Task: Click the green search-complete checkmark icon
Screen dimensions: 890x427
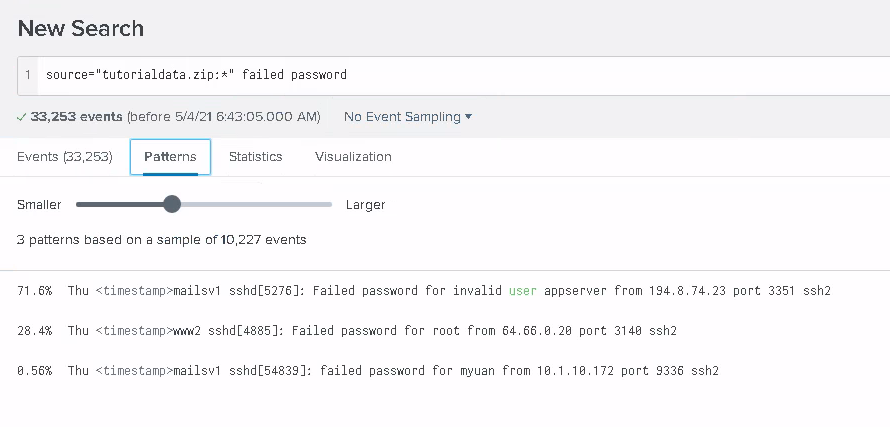Action: 22,117
